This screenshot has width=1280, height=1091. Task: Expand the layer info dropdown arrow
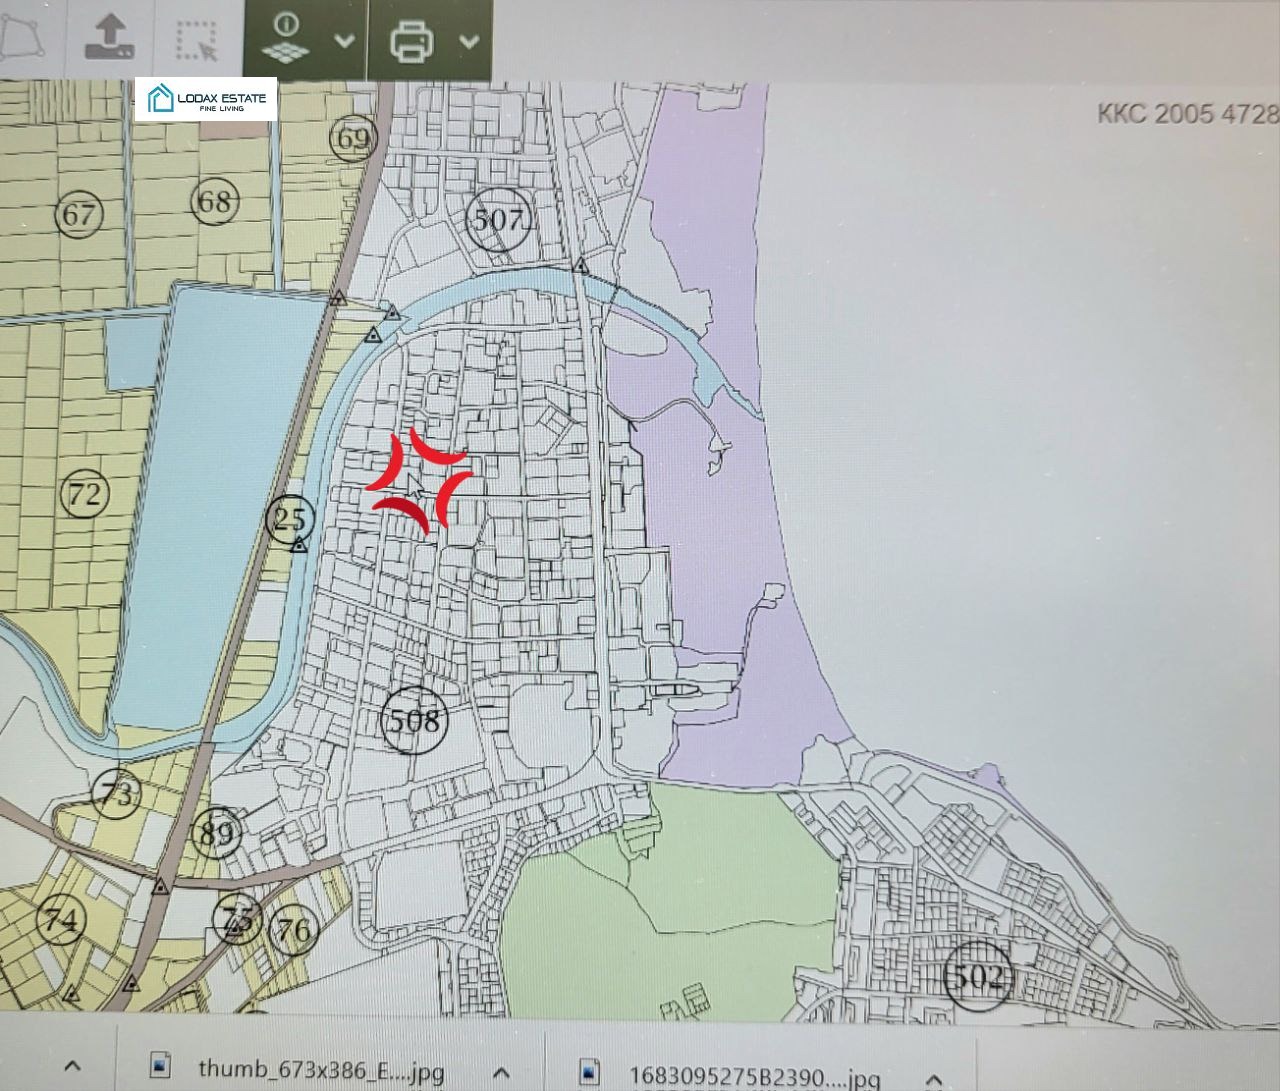pos(343,41)
